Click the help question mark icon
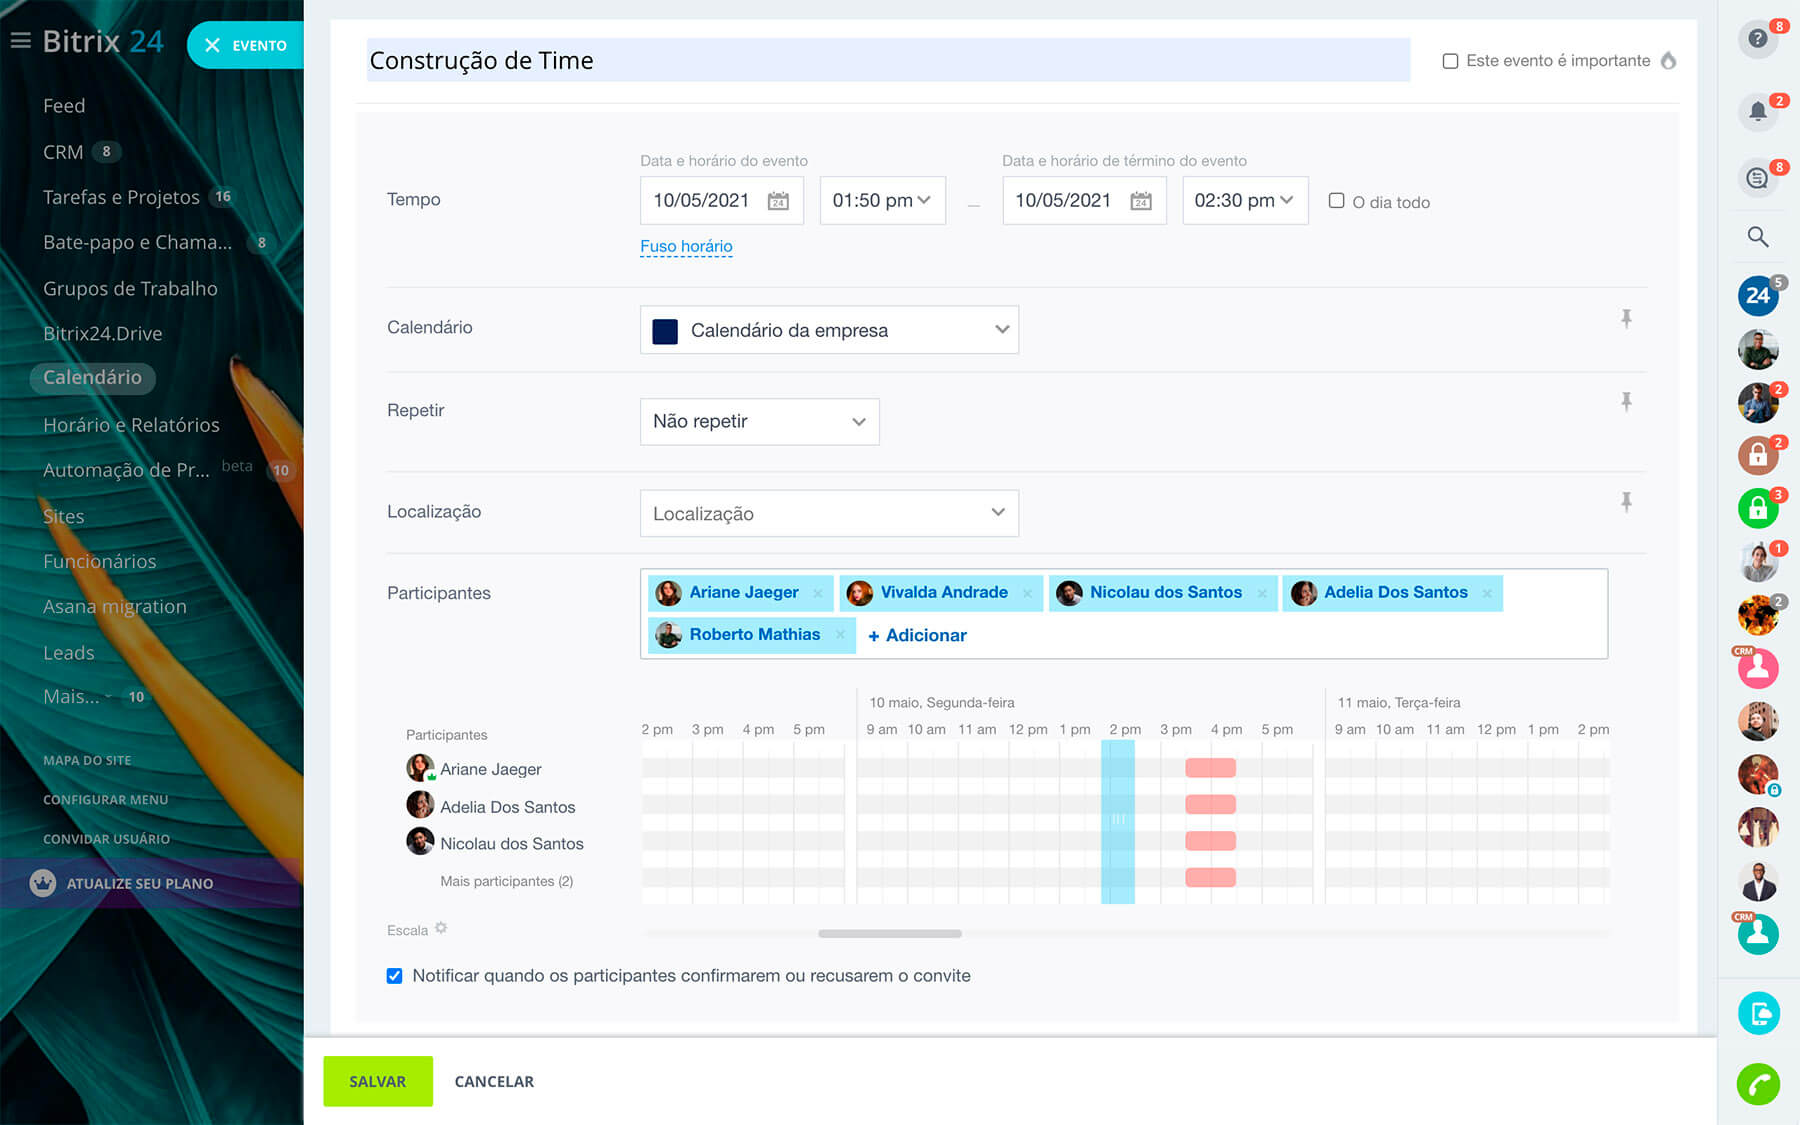The width and height of the screenshot is (1800, 1125). point(1757,39)
